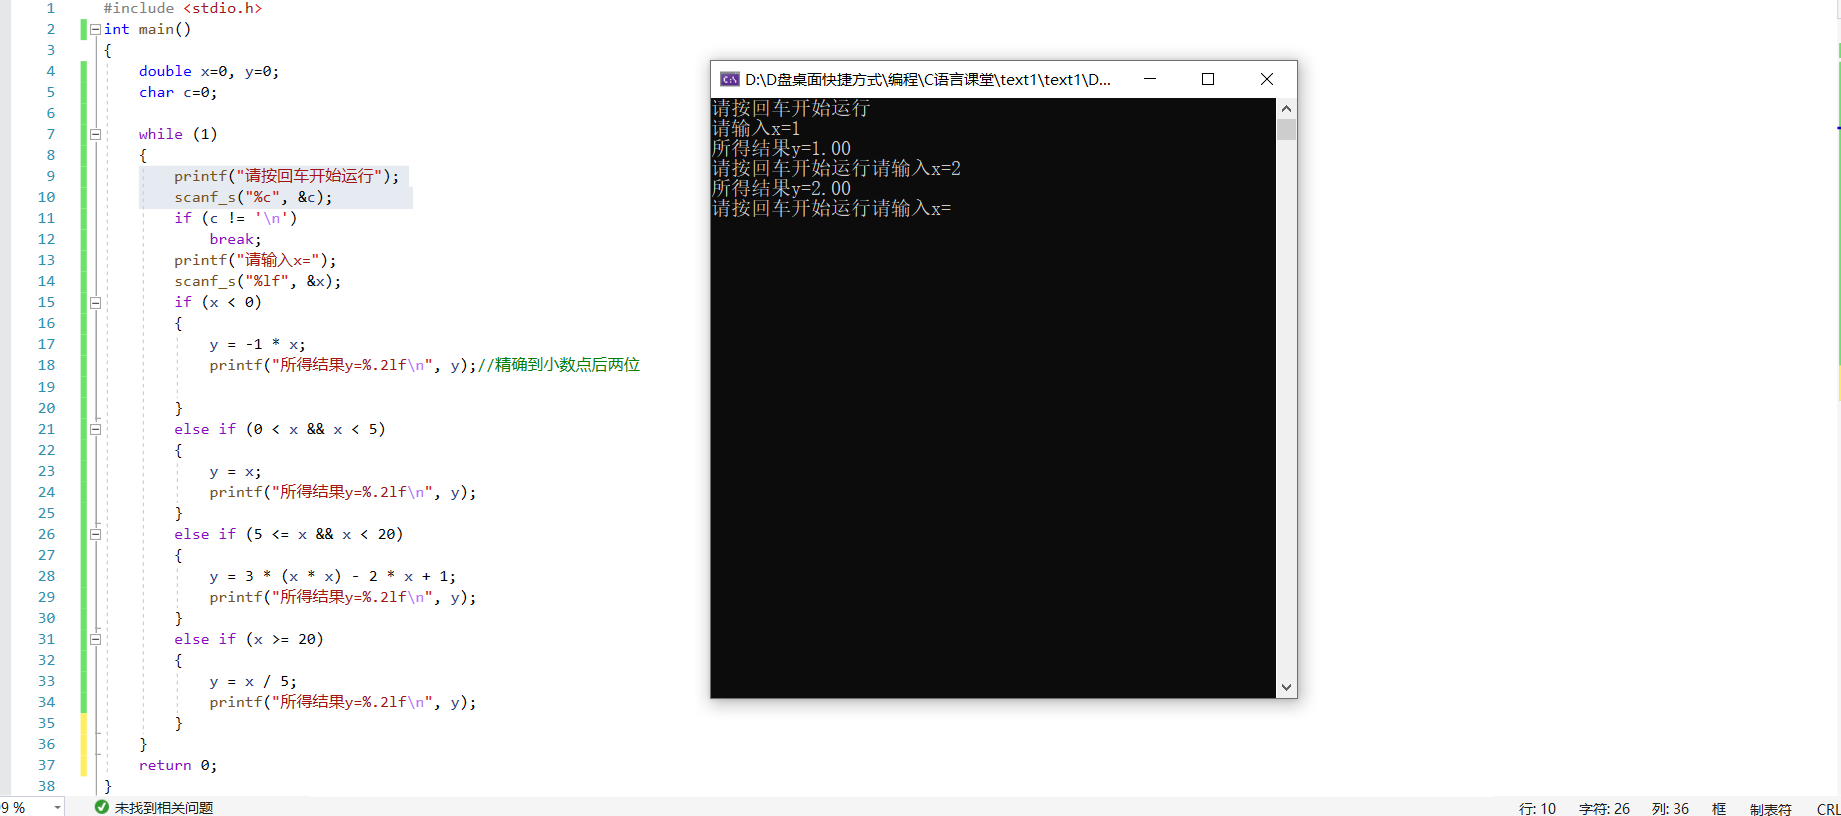This screenshot has height=816, width=1841.
Task: Click console output line 所得结果y=1.00
Action: pyautogui.click(x=781, y=148)
